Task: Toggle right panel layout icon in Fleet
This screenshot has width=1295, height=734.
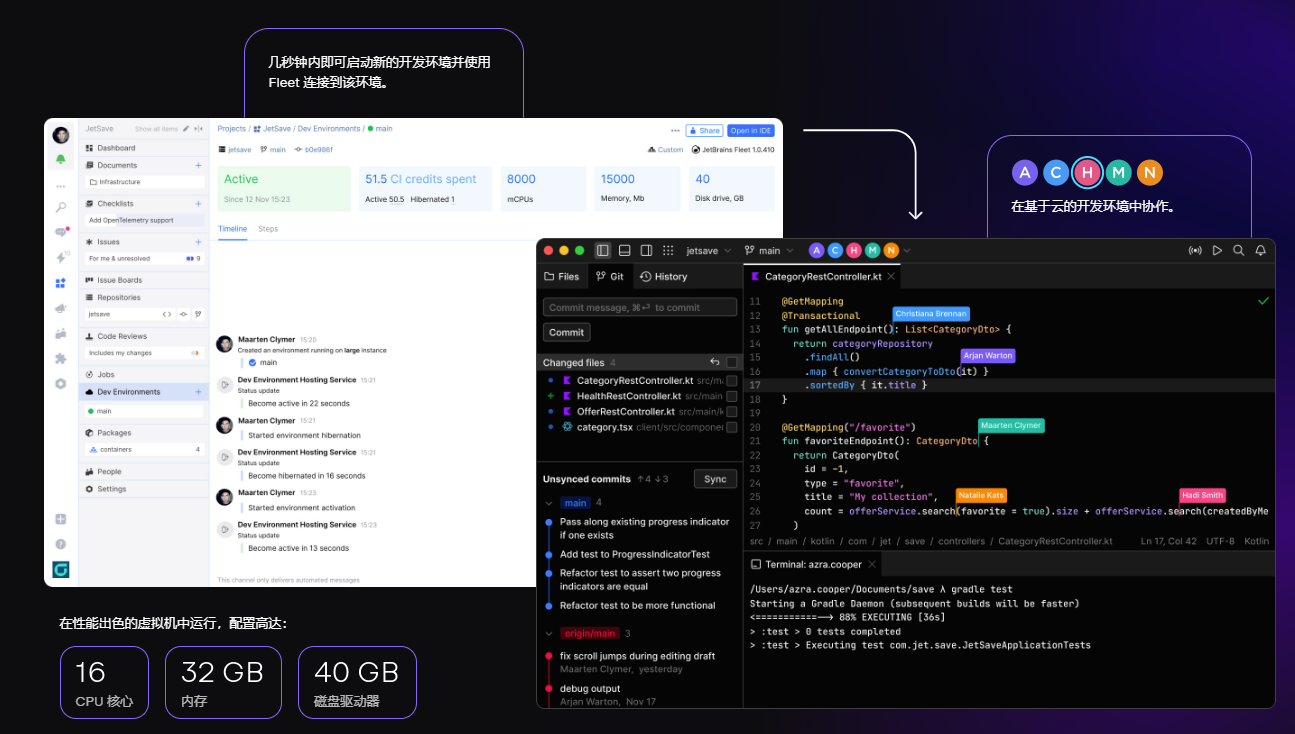Action: click(647, 250)
